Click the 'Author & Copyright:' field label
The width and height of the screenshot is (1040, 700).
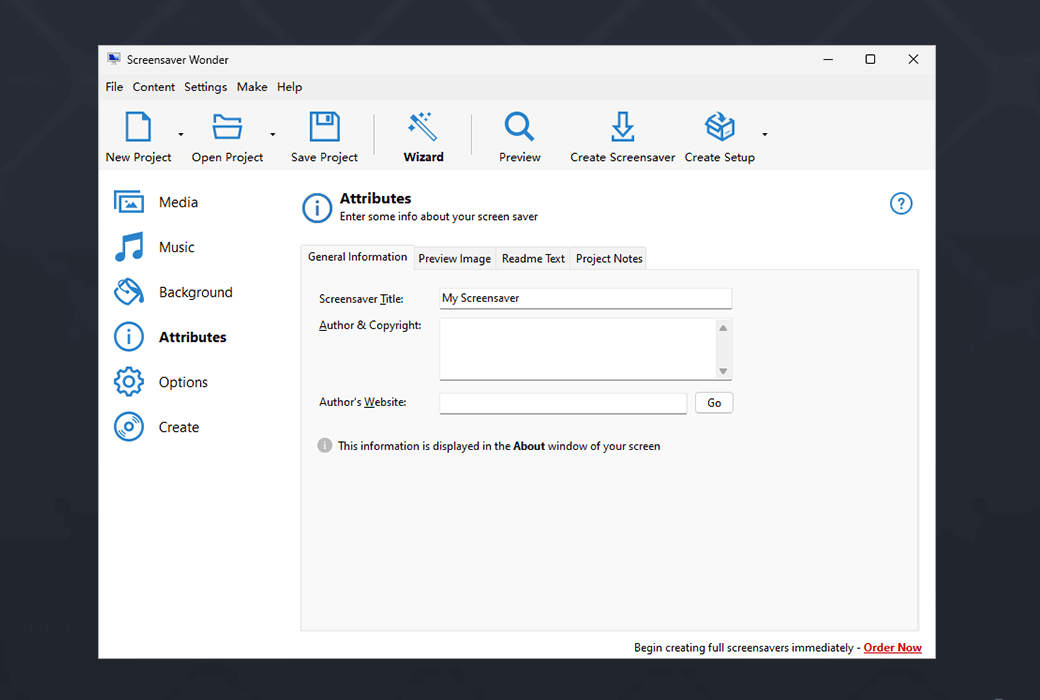click(370, 325)
